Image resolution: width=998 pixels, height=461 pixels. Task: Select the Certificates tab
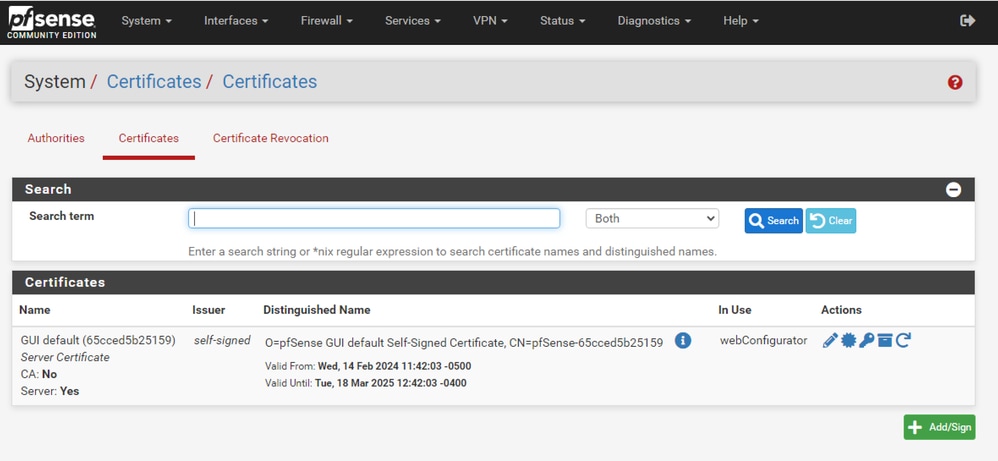(149, 138)
